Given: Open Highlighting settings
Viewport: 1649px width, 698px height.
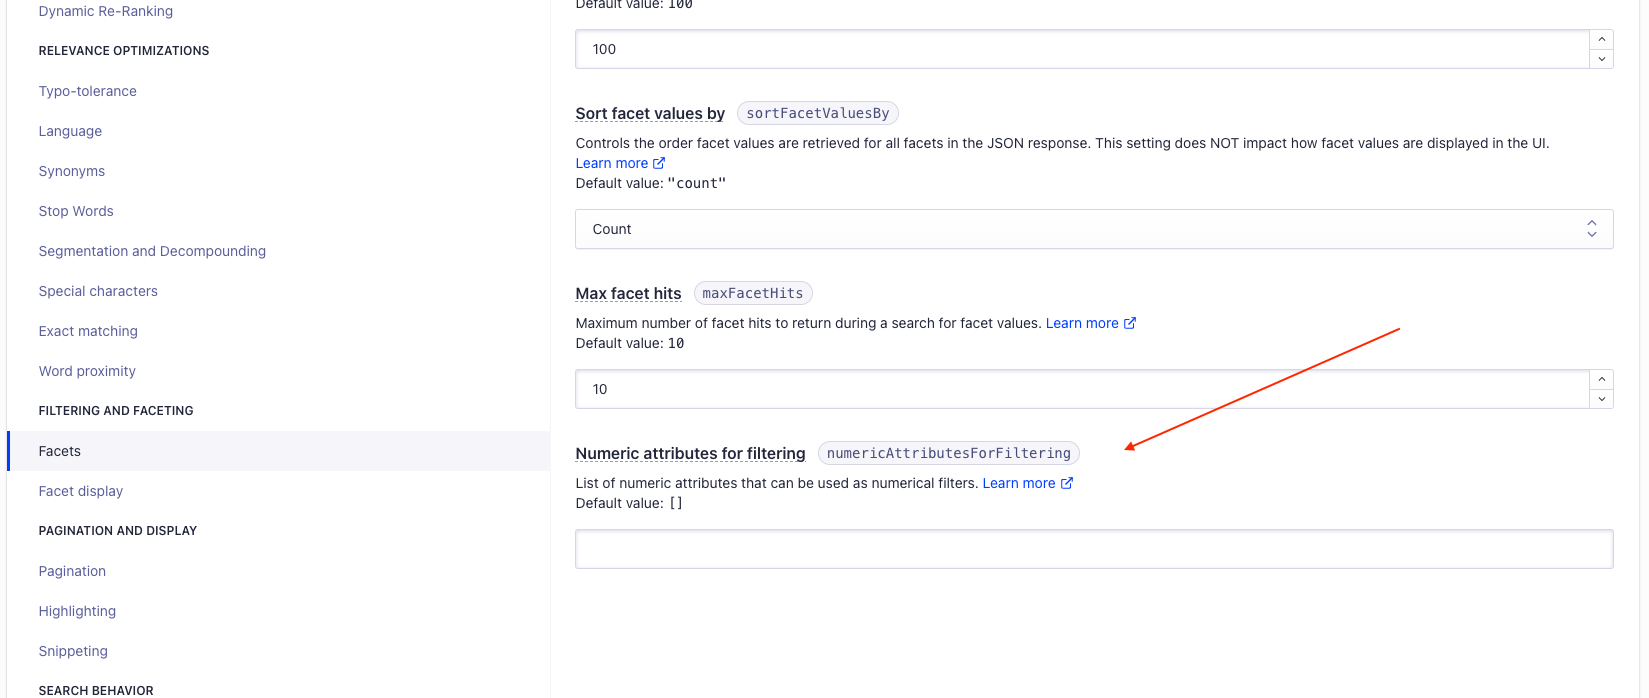Looking at the screenshot, I should (77, 611).
